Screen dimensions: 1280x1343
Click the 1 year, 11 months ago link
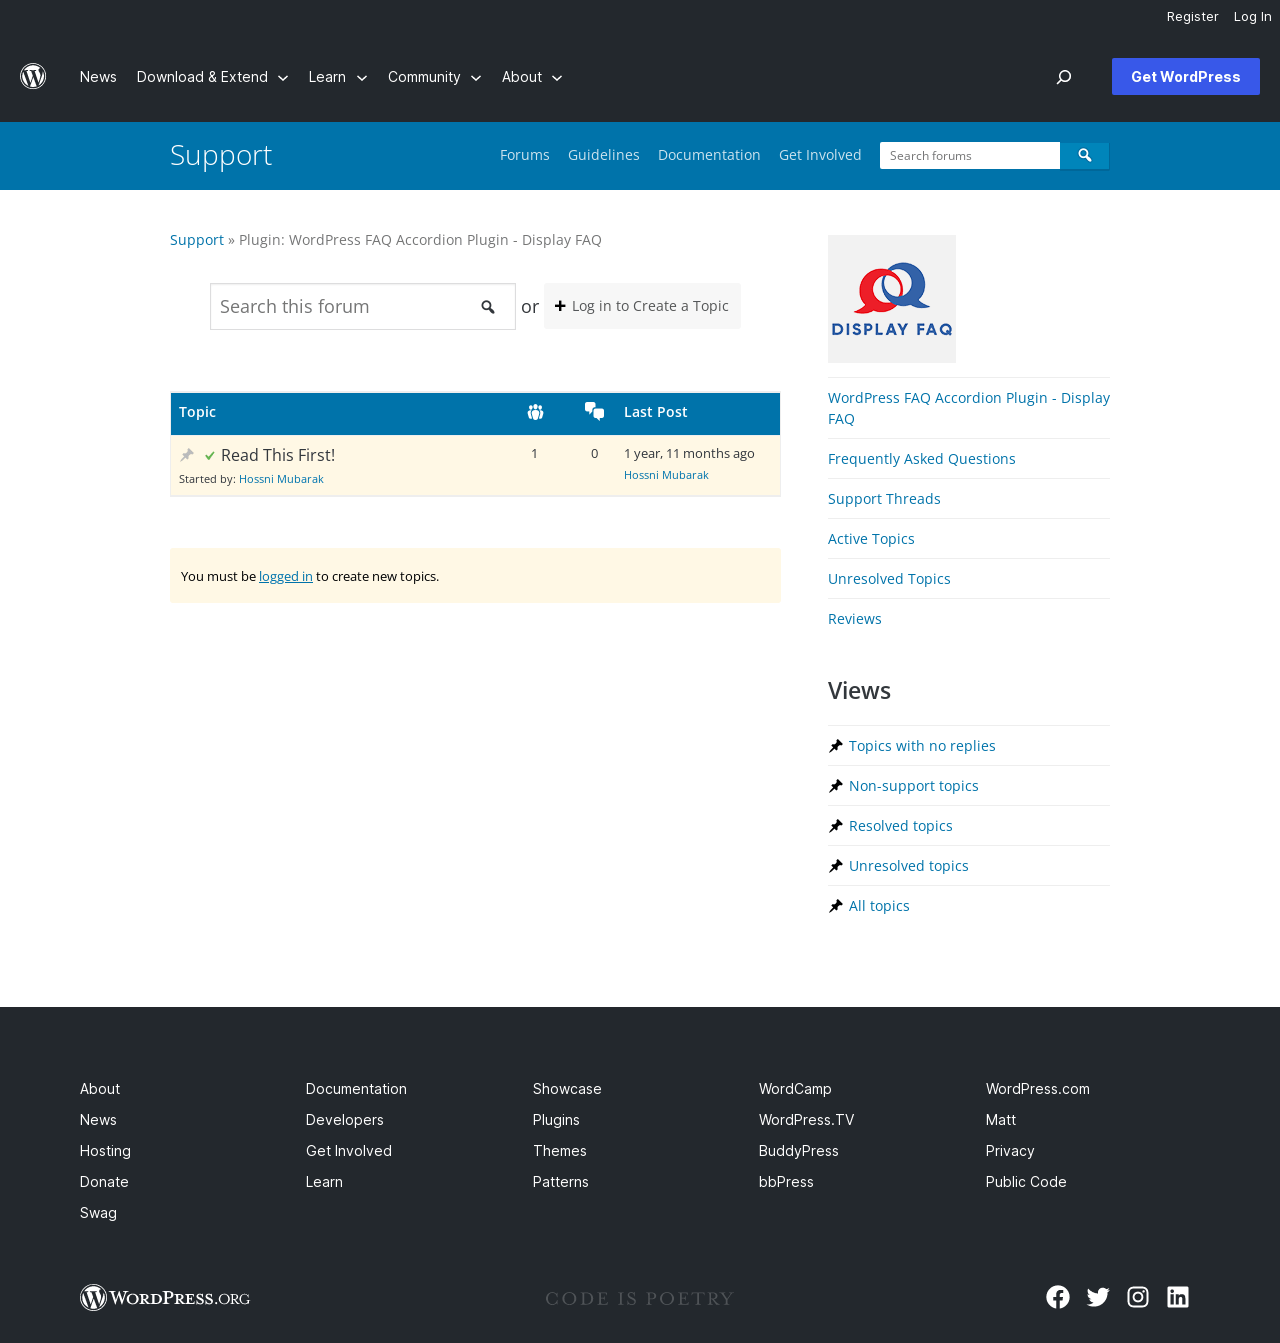pyautogui.click(x=689, y=453)
